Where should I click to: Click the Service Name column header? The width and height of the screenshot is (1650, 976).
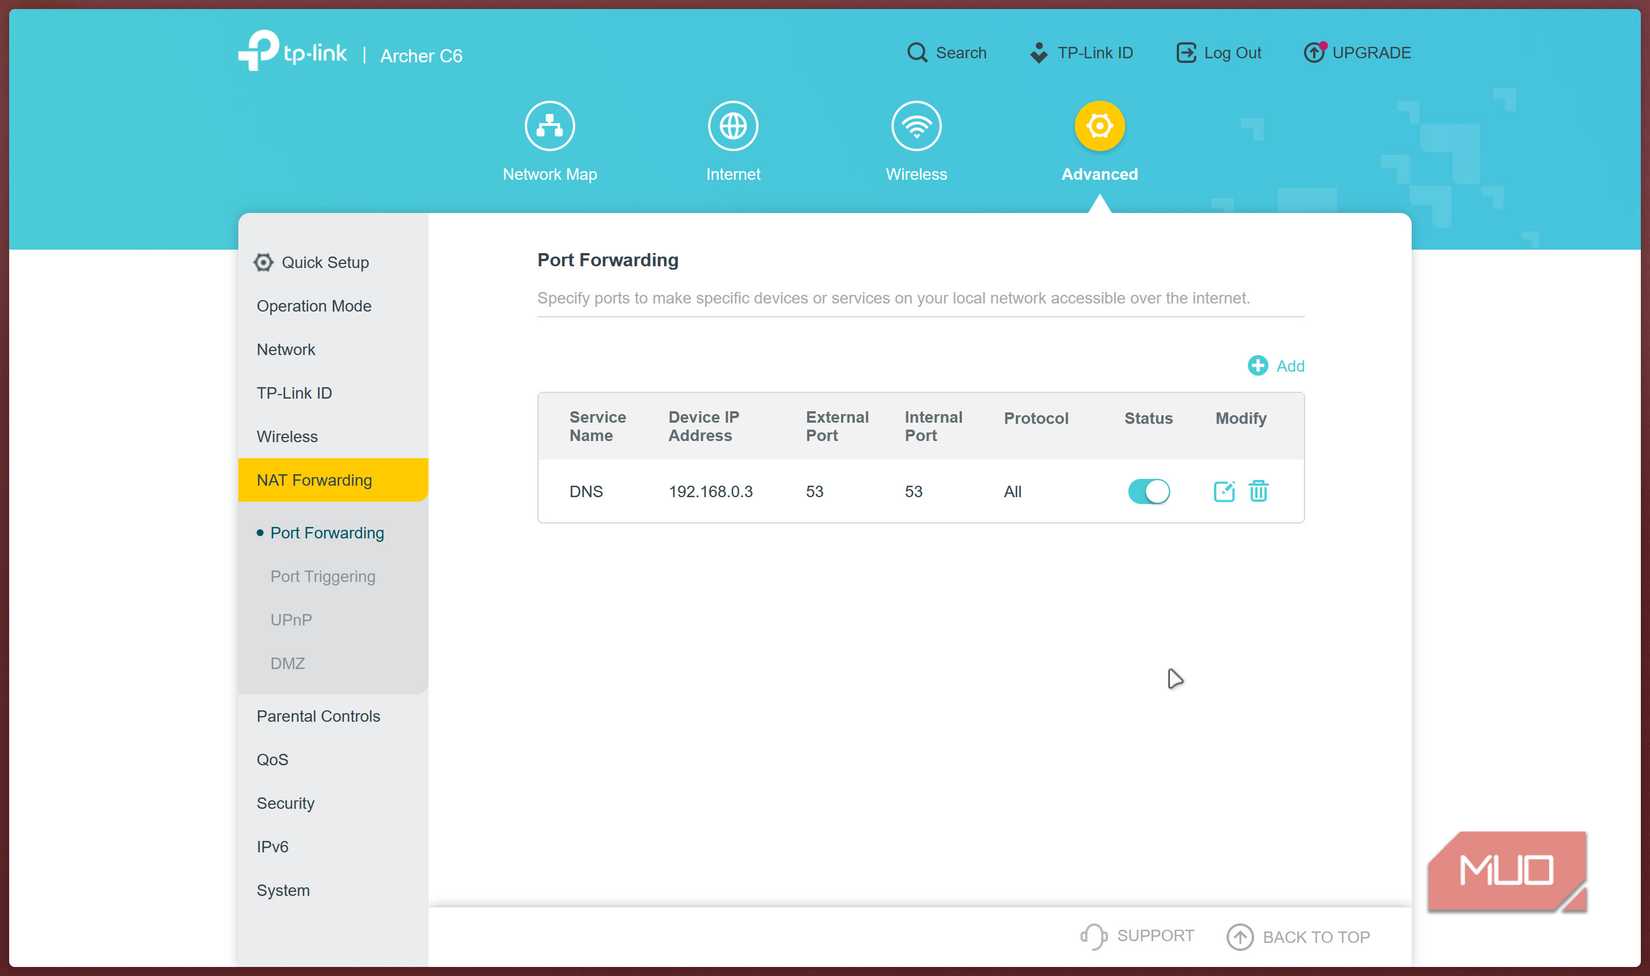pyautogui.click(x=598, y=426)
